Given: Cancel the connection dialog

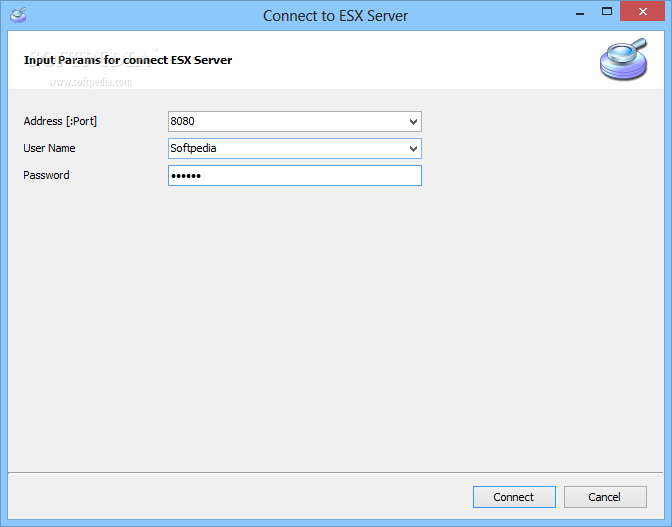Looking at the screenshot, I should pos(605,497).
